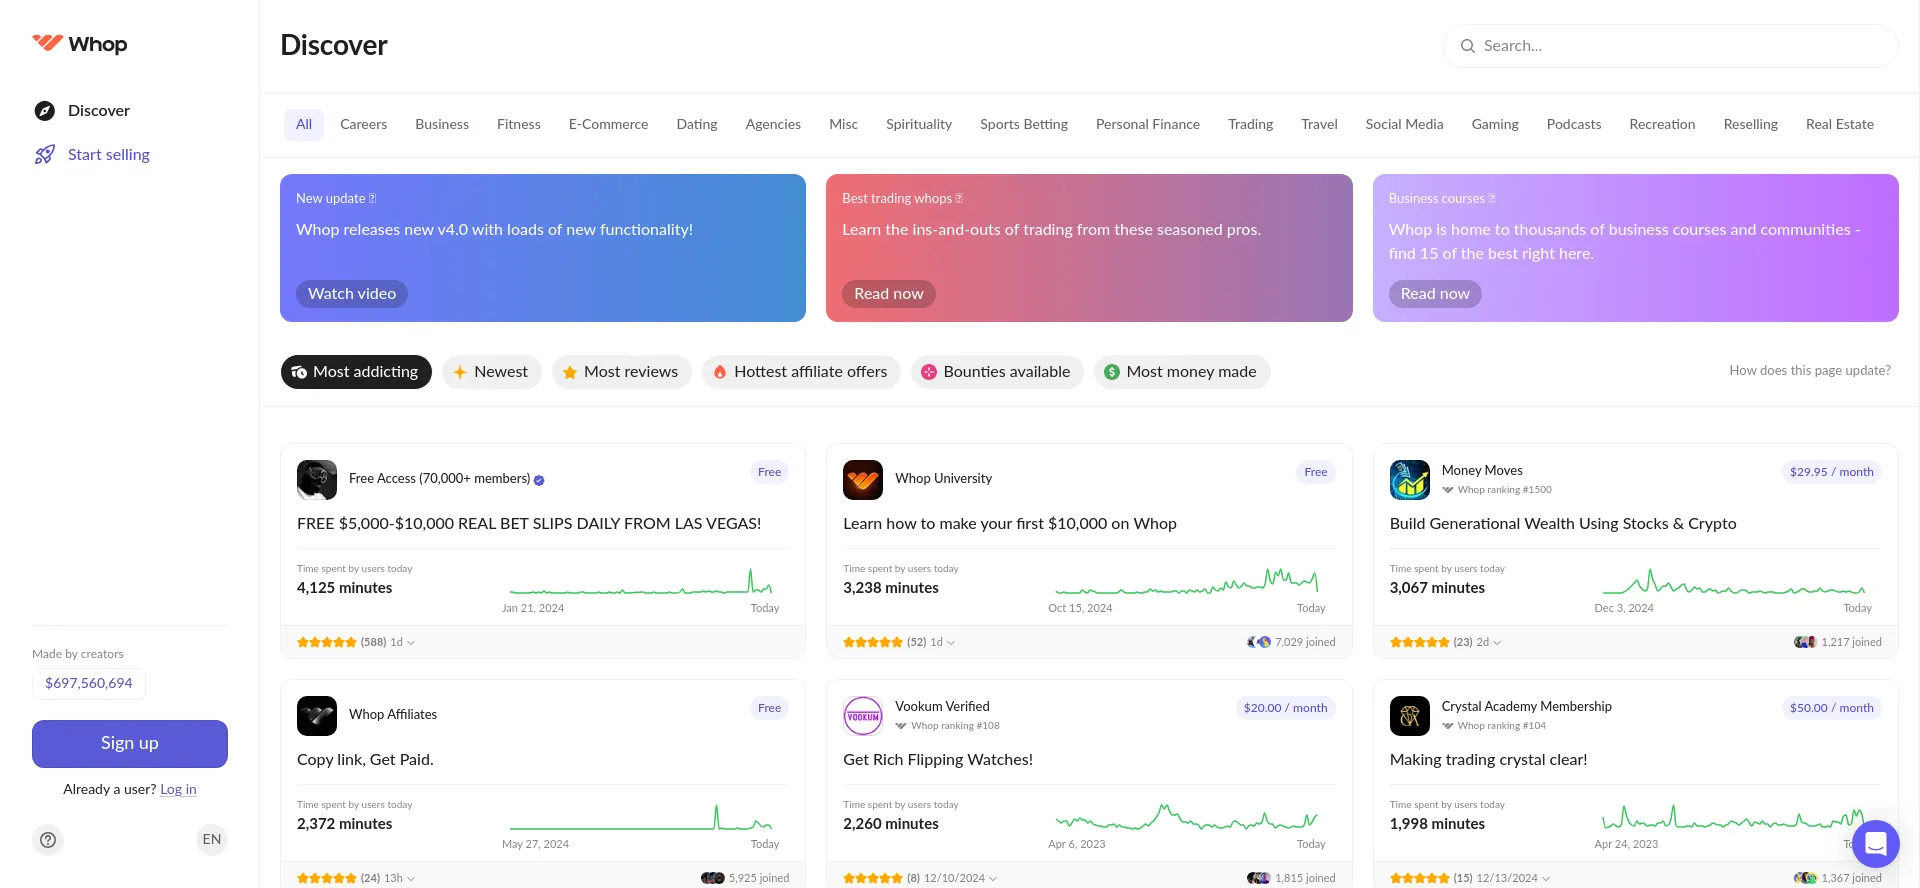Image resolution: width=1920 pixels, height=888 pixels.
Task: Click member avatars on Money Moves card
Action: click(1805, 642)
